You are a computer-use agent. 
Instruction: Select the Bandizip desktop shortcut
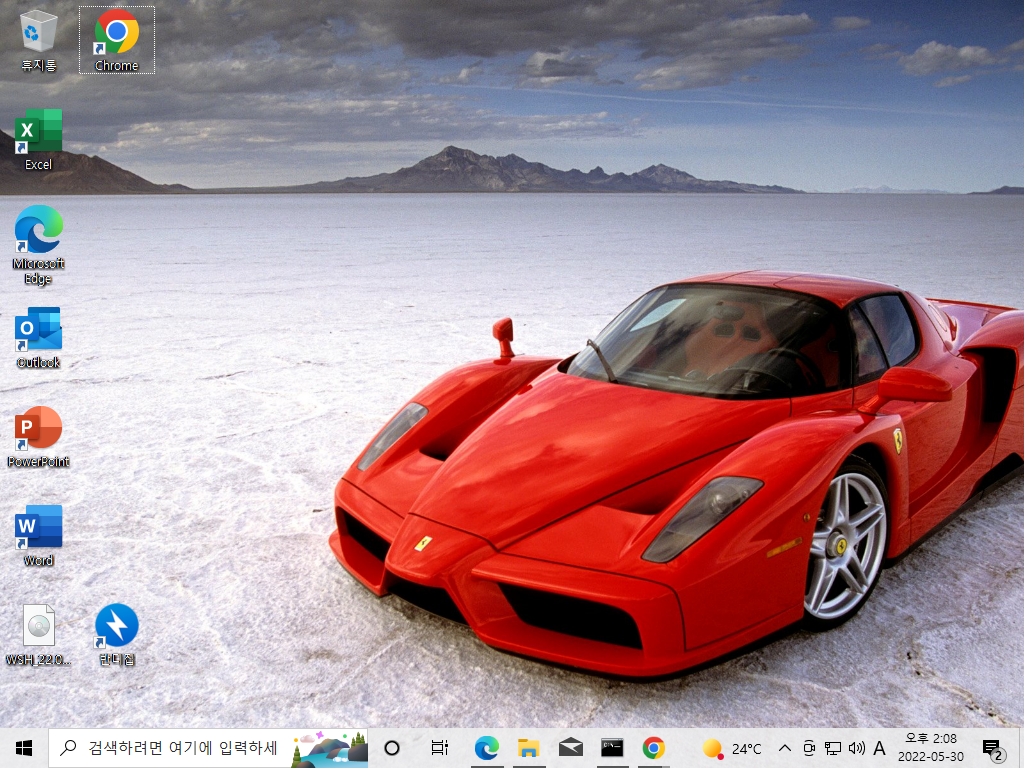pyautogui.click(x=117, y=635)
